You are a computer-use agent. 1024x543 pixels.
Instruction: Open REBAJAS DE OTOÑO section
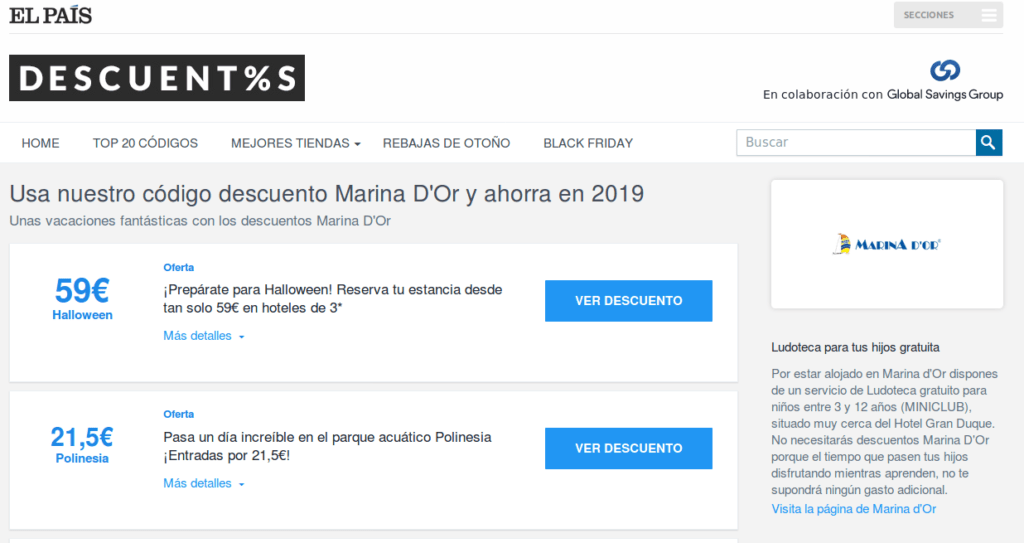tap(446, 143)
